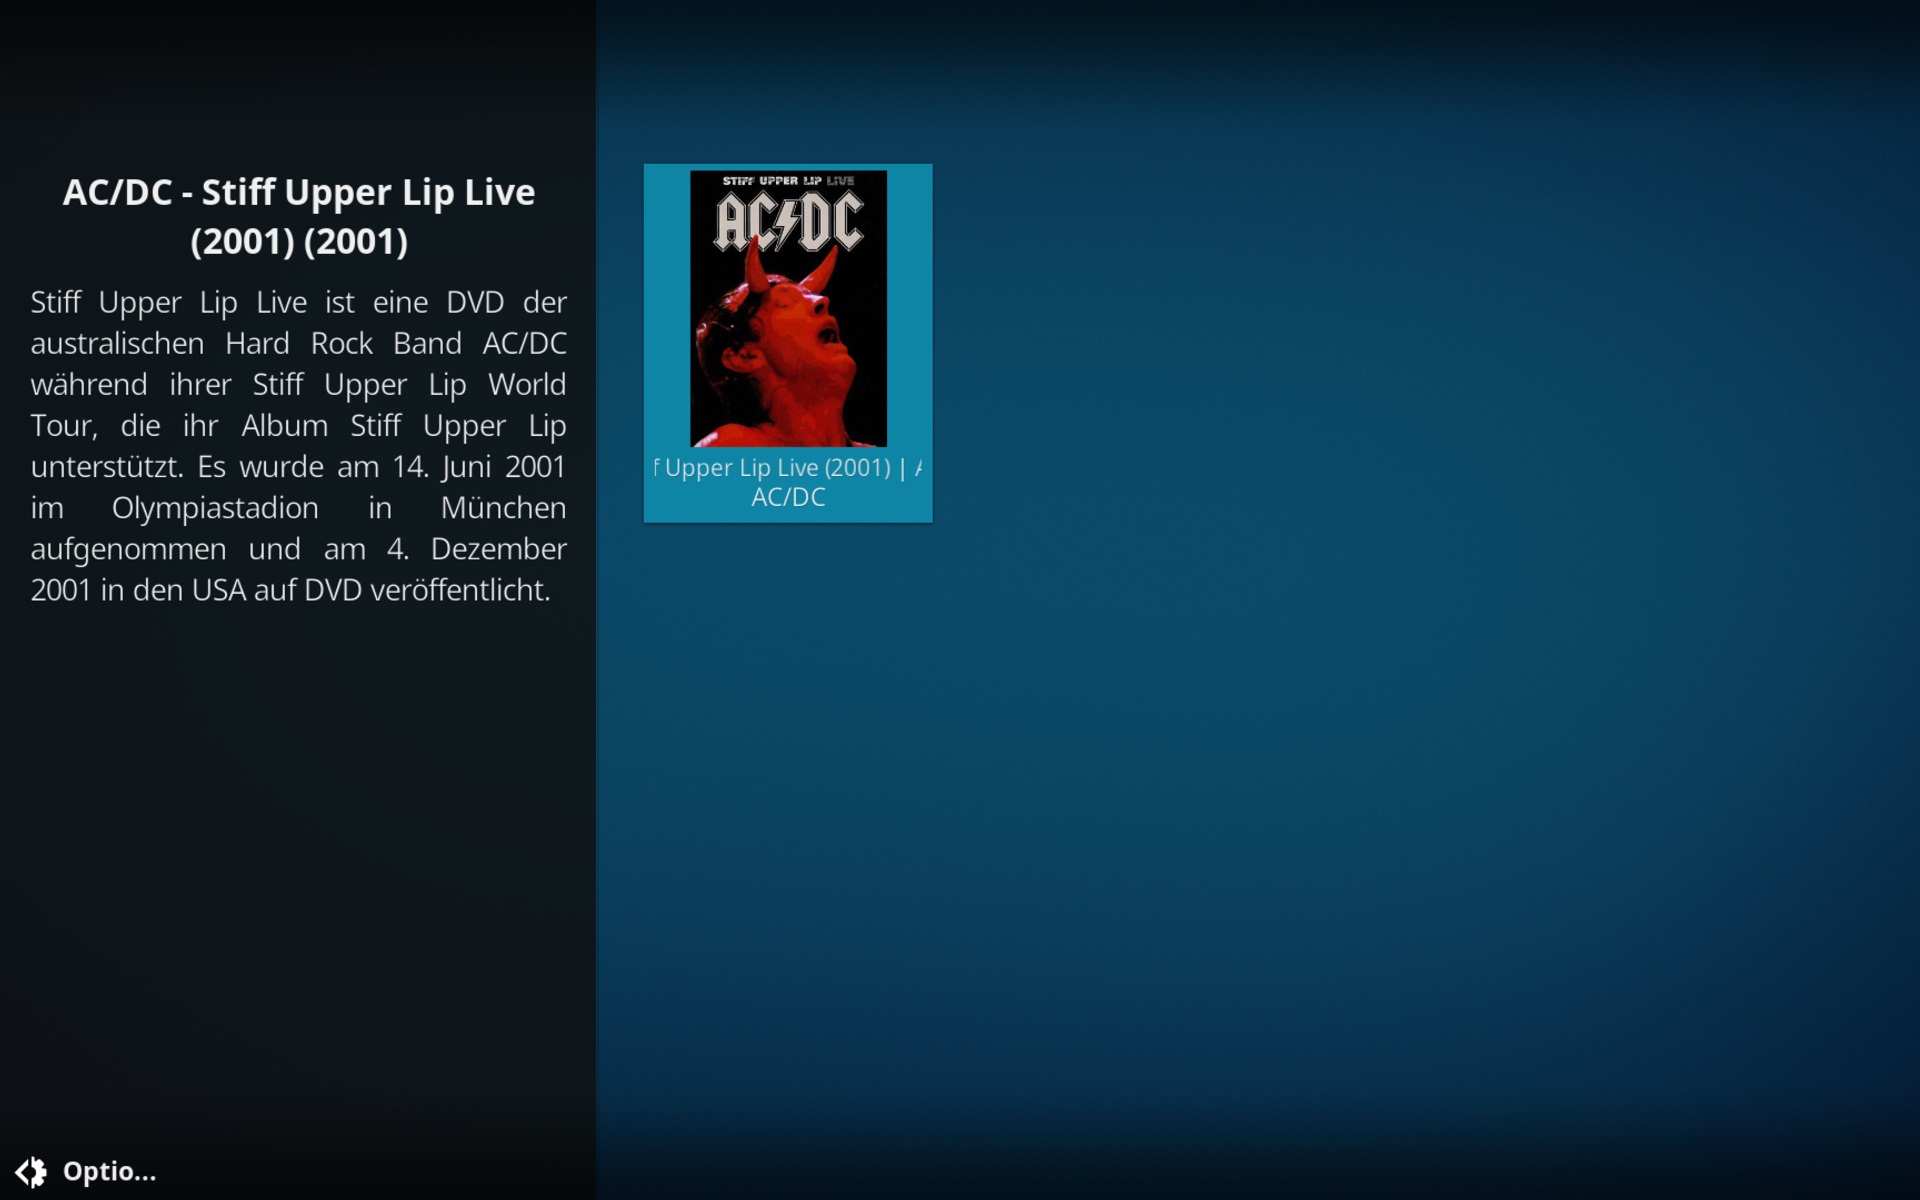The height and width of the screenshot is (1200, 1920).
Task: Select the AC/DC concert poster thumbnail
Action: pos(788,308)
